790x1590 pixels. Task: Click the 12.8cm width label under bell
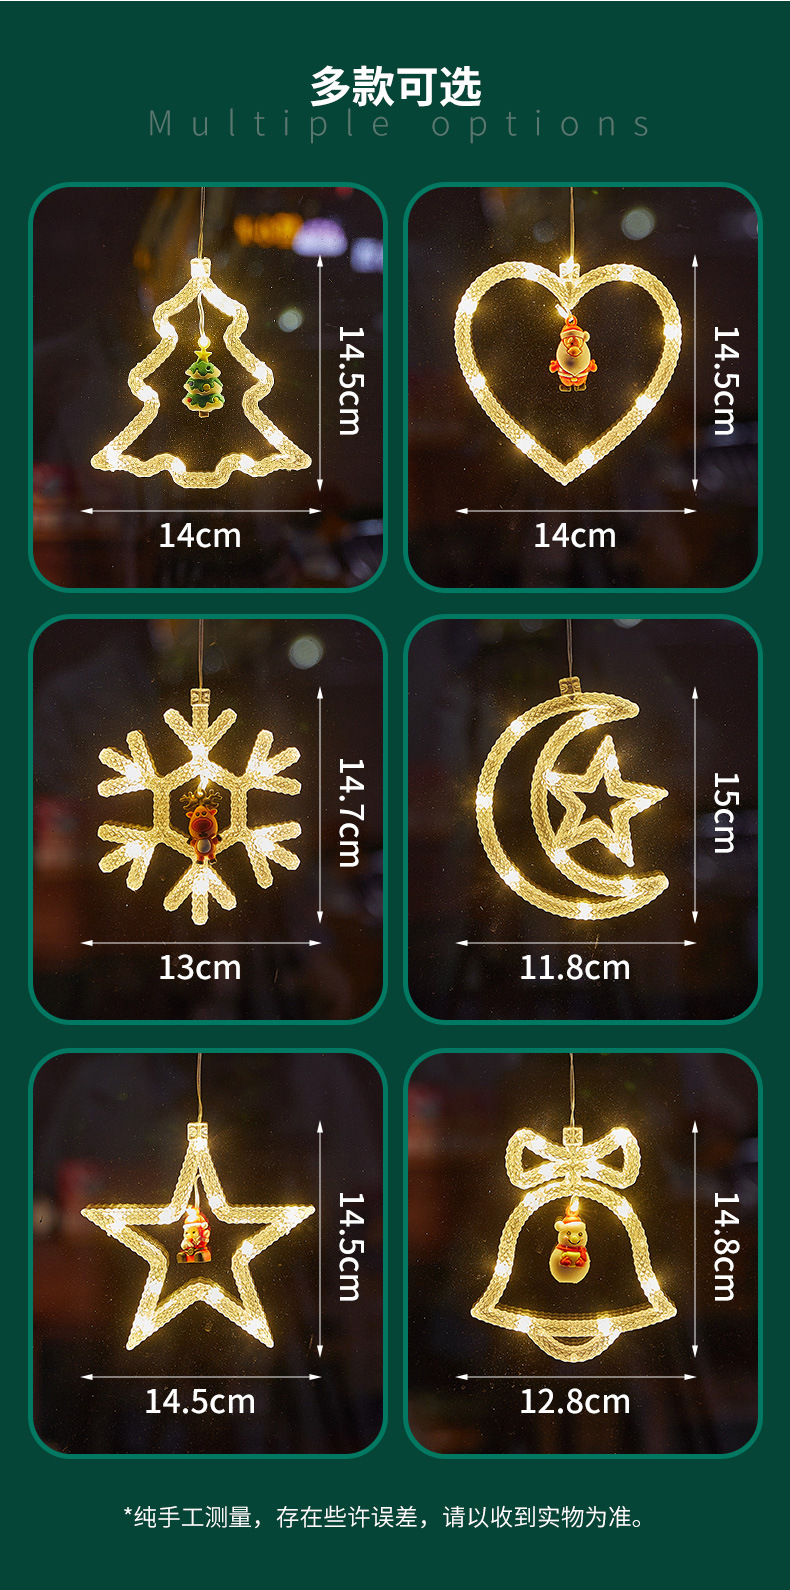pyautogui.click(x=575, y=1401)
